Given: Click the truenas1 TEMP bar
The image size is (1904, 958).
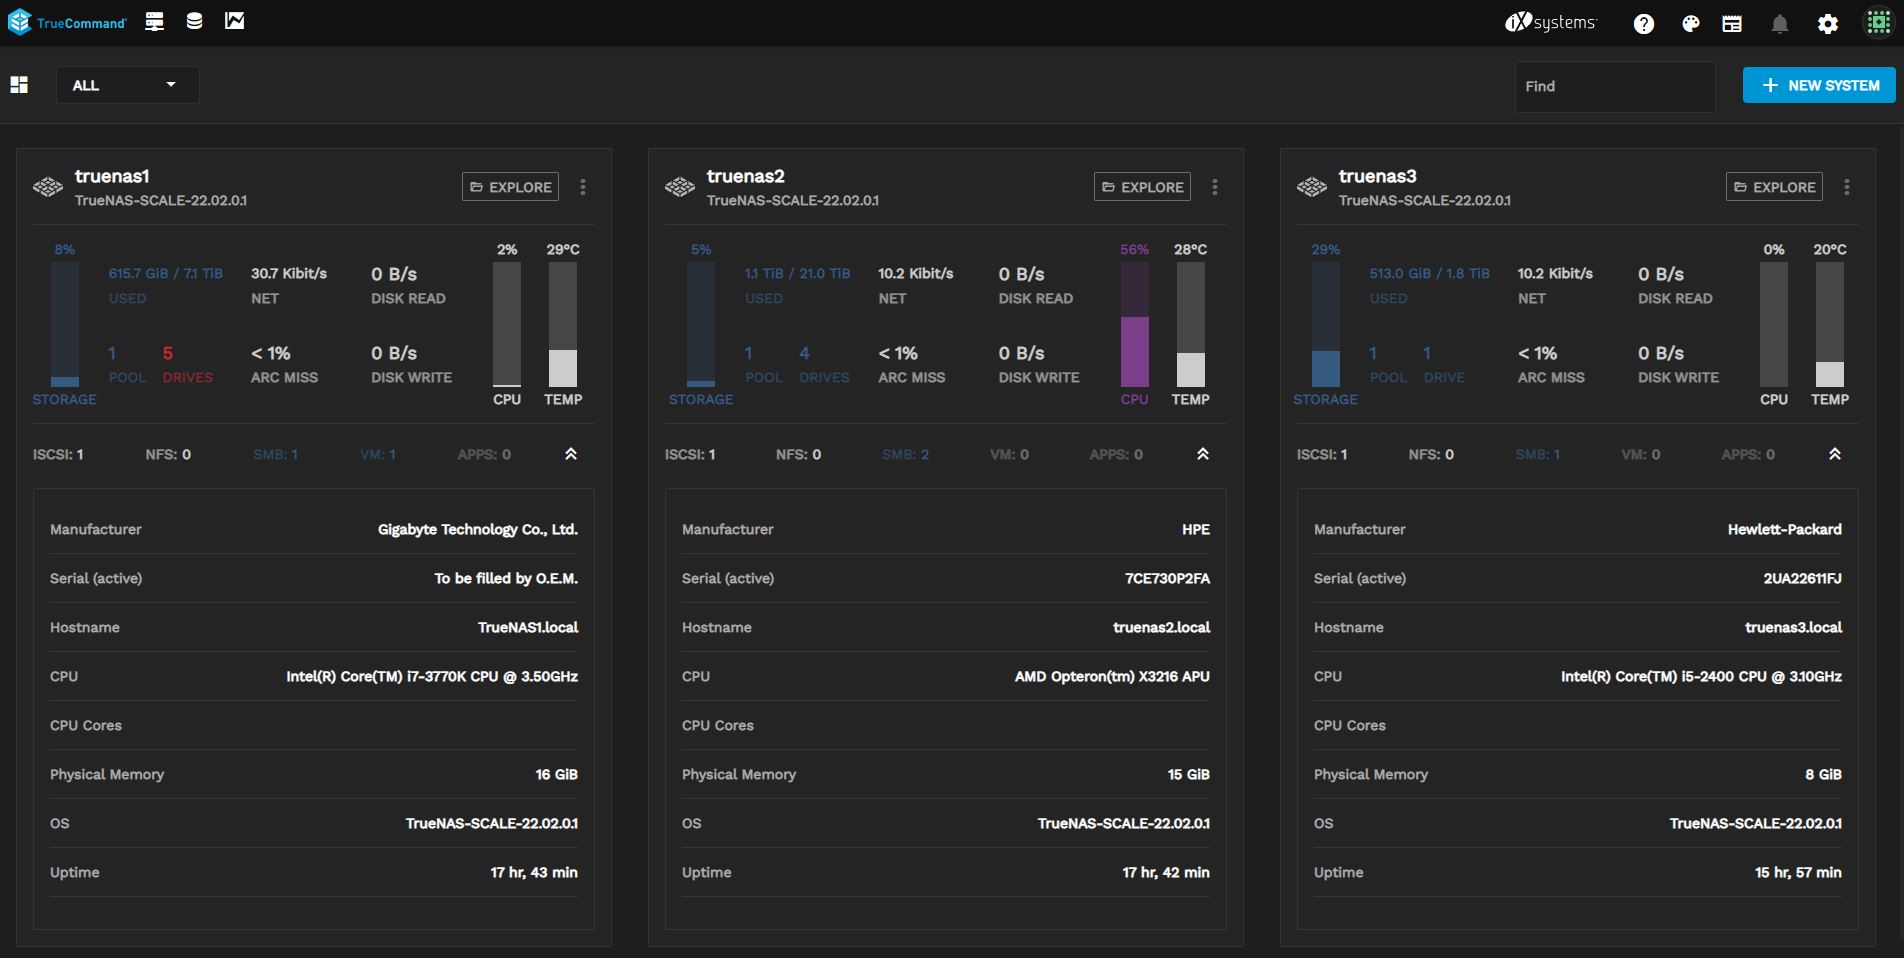Looking at the screenshot, I should pos(563,324).
